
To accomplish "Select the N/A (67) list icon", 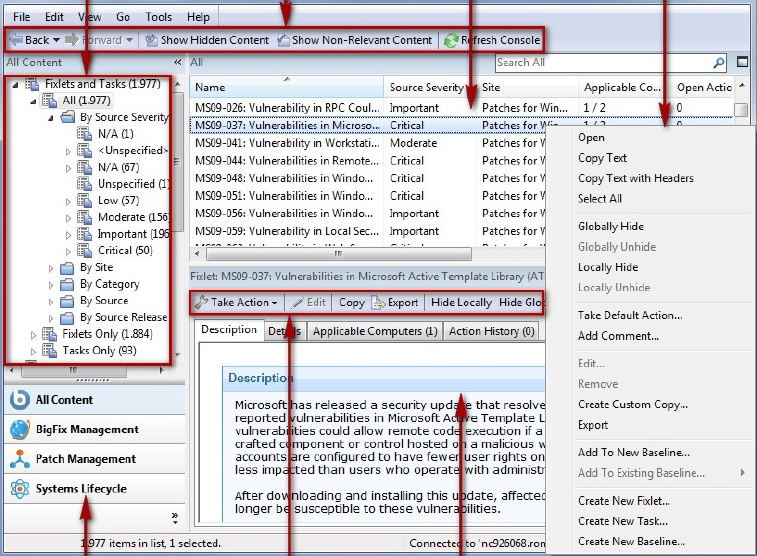I will pos(84,167).
